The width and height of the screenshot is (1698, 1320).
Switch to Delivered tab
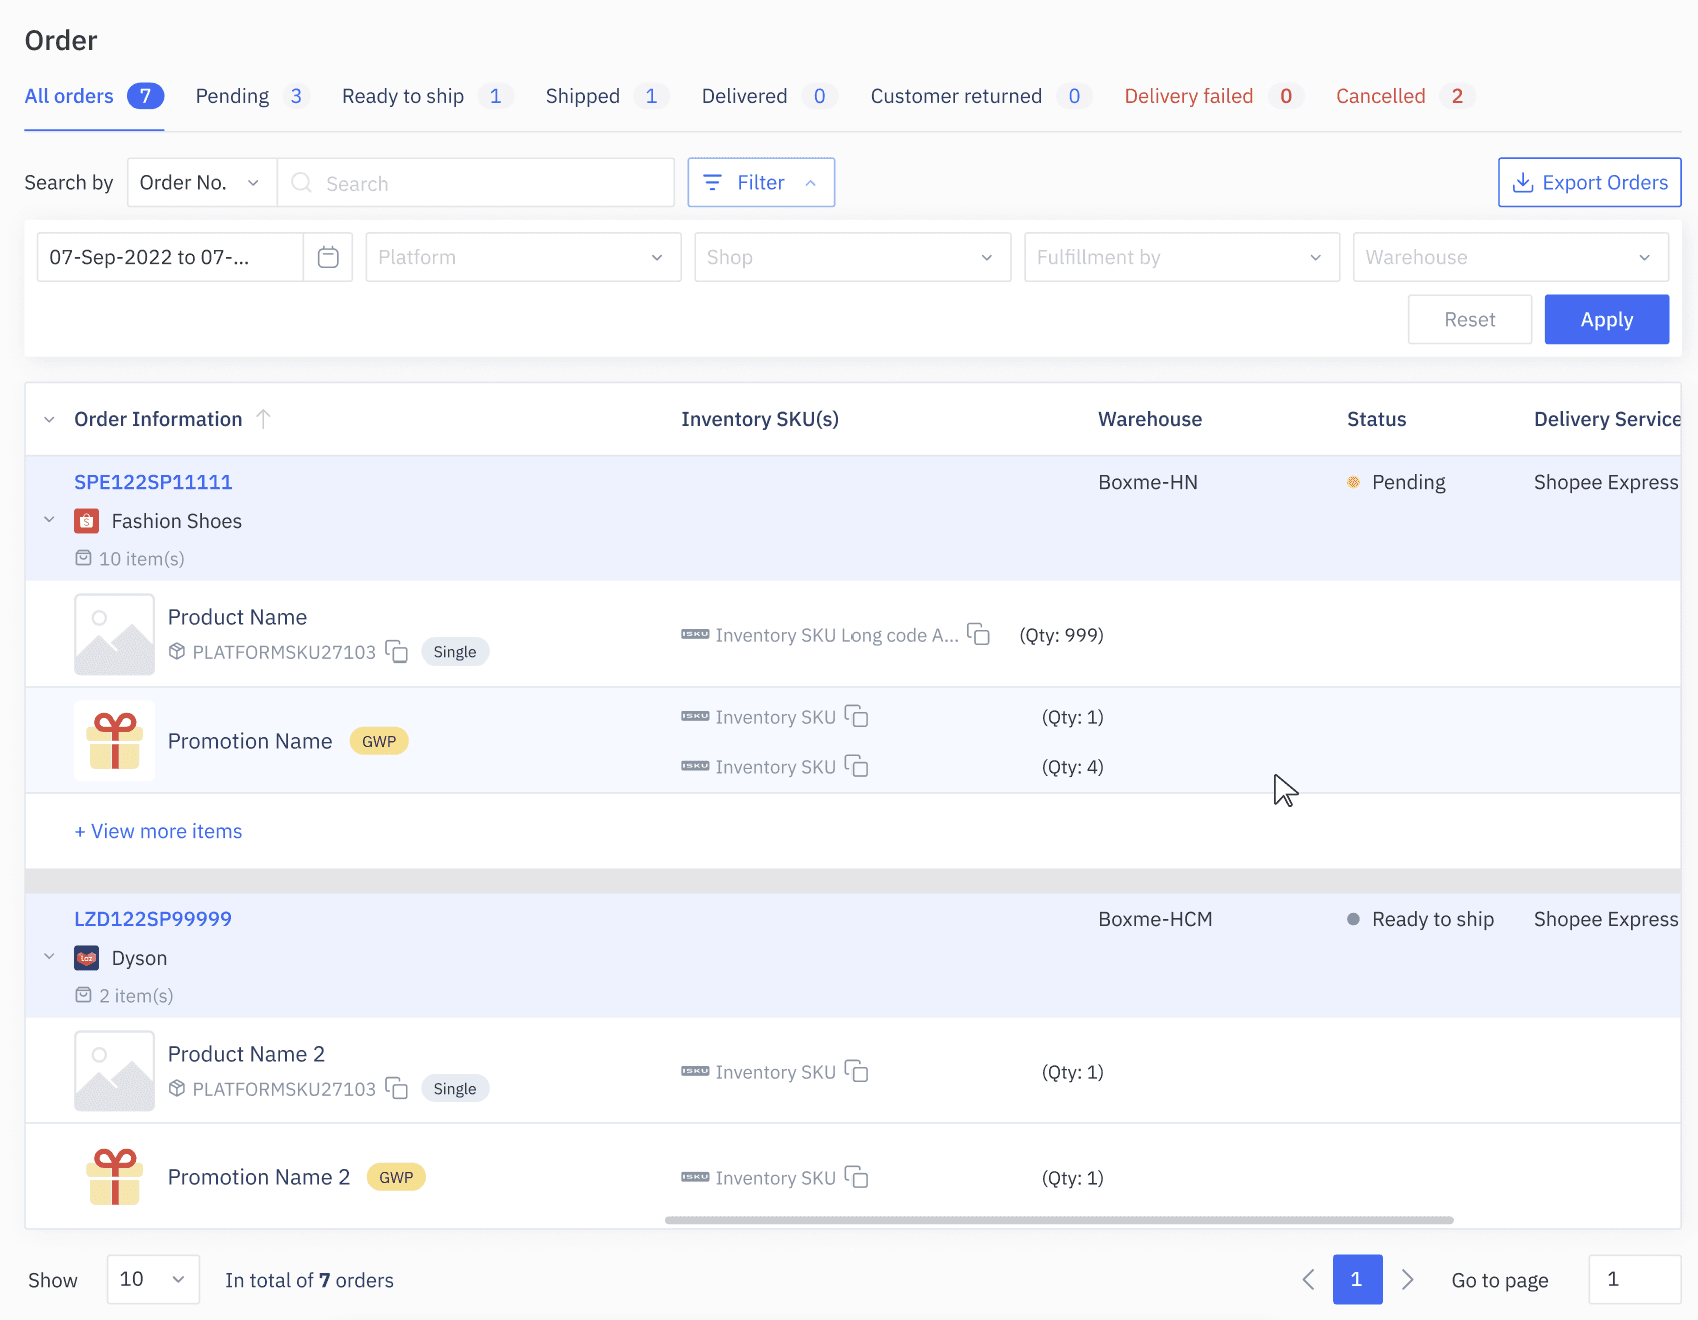(x=769, y=96)
